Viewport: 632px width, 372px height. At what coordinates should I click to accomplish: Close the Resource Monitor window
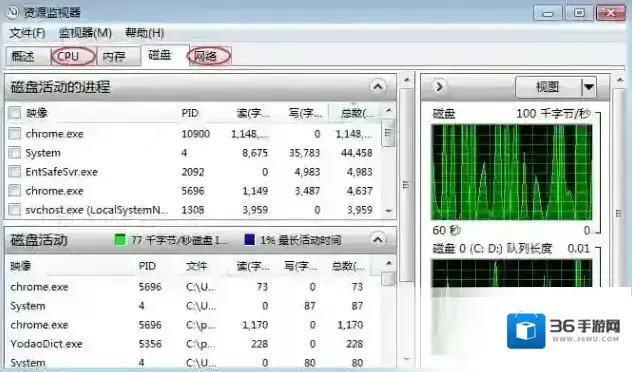coord(611,13)
